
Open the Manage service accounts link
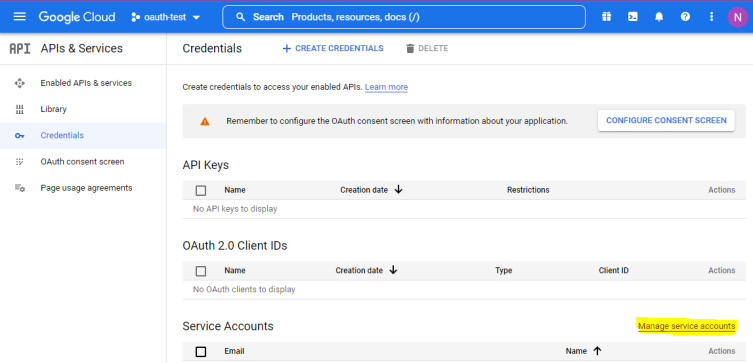(686, 327)
